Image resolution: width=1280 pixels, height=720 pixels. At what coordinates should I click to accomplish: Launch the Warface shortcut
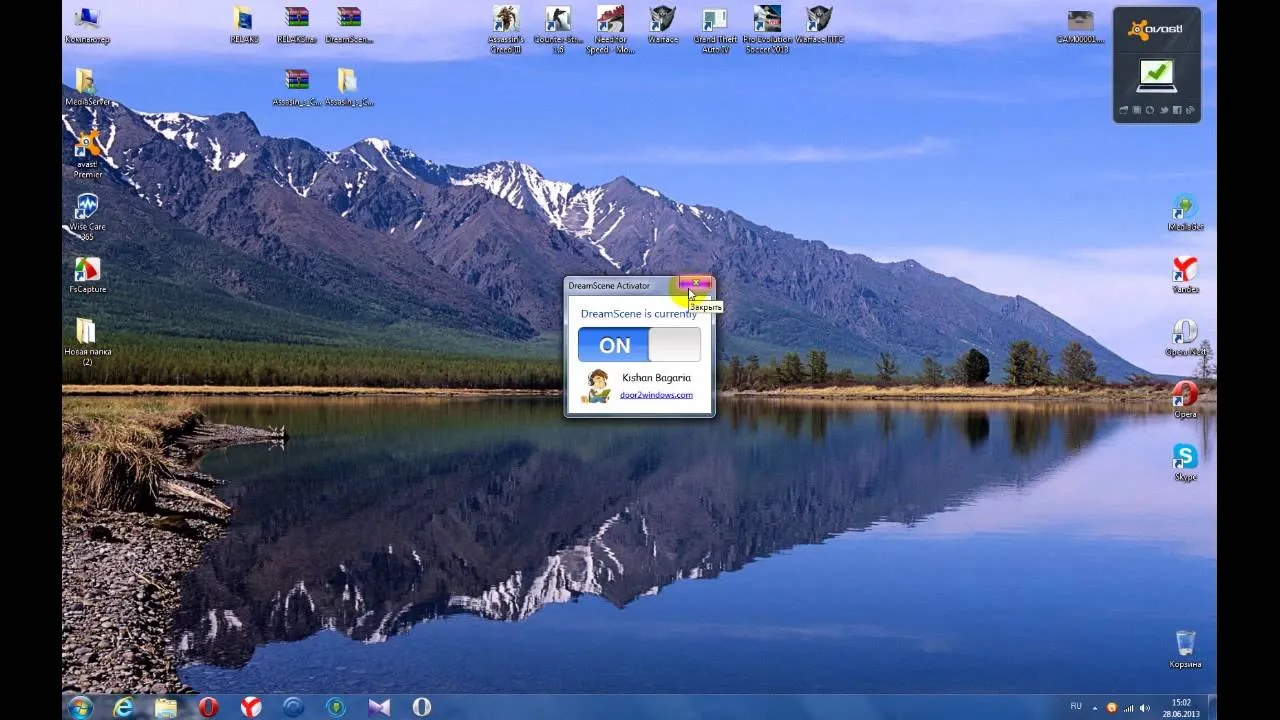pos(662,25)
